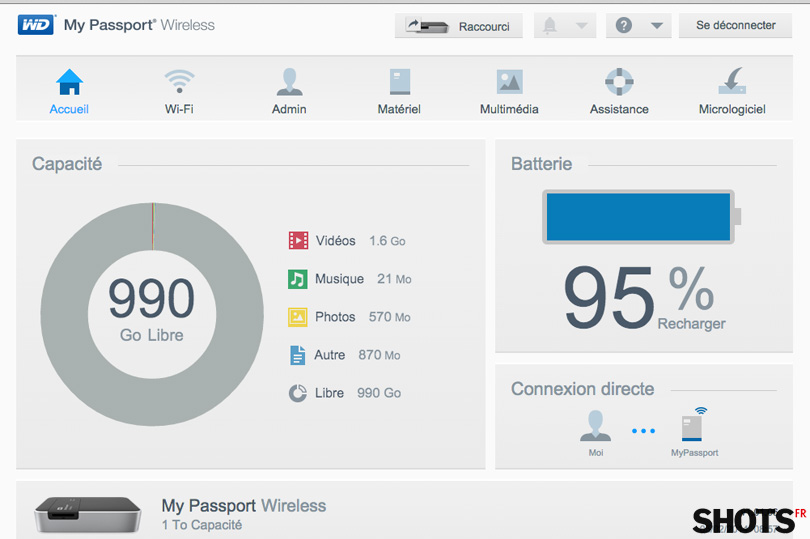This screenshot has height=539, width=810.
Task: Click the Se déconnecter button
Action: (736, 25)
